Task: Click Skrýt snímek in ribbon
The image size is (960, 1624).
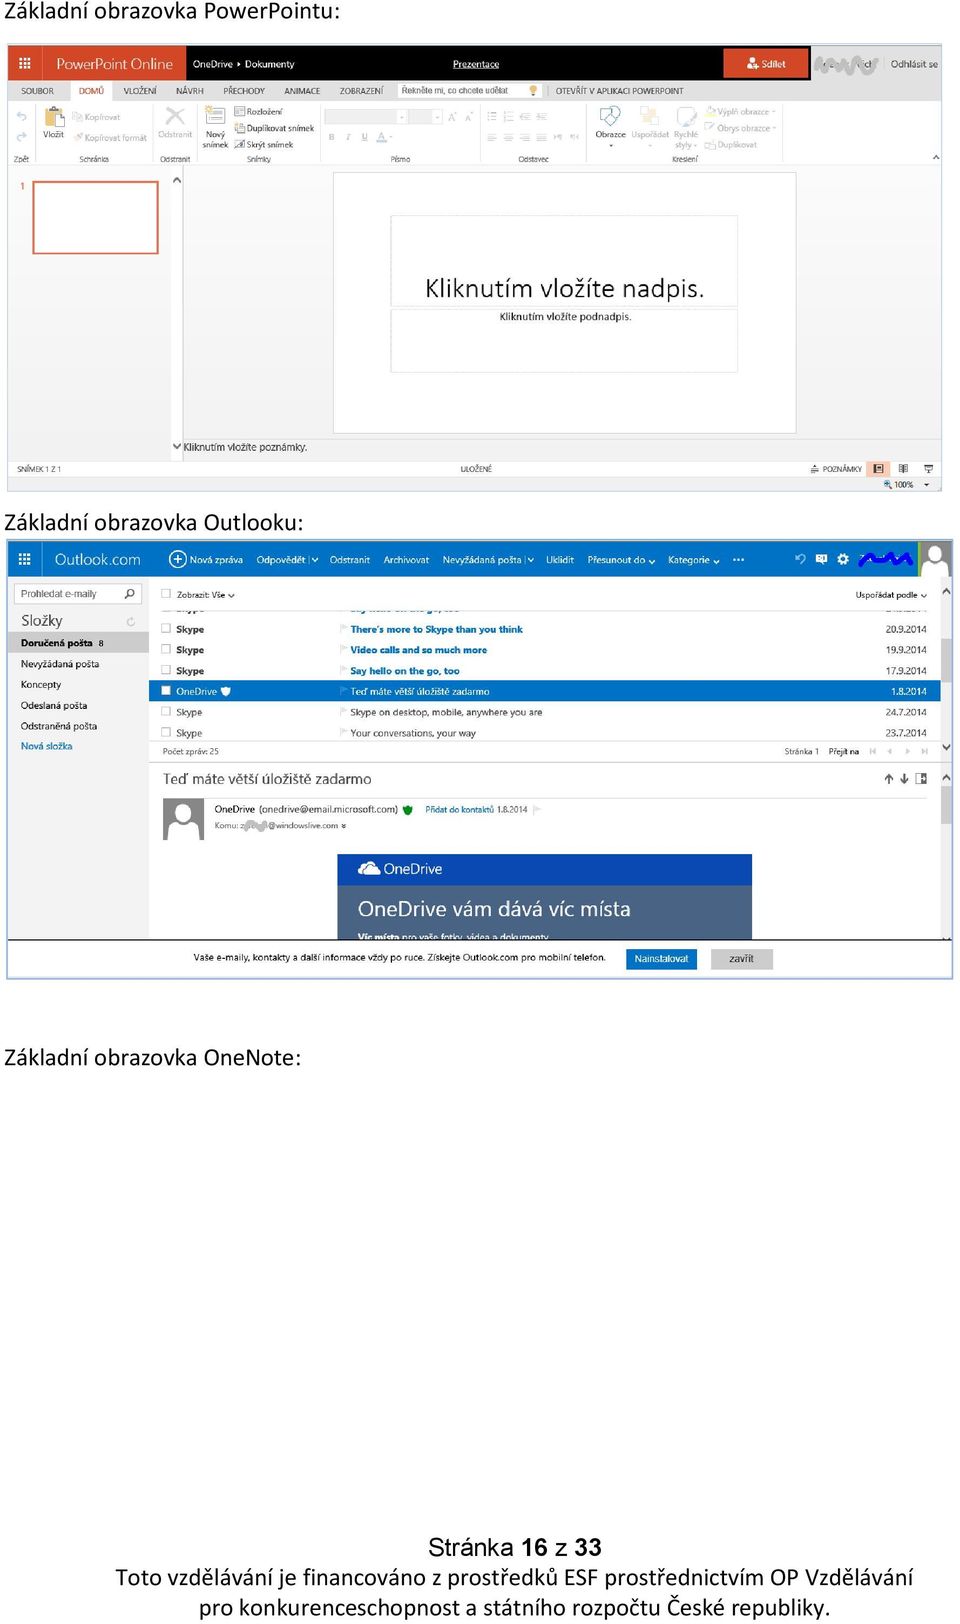Action: [264, 145]
